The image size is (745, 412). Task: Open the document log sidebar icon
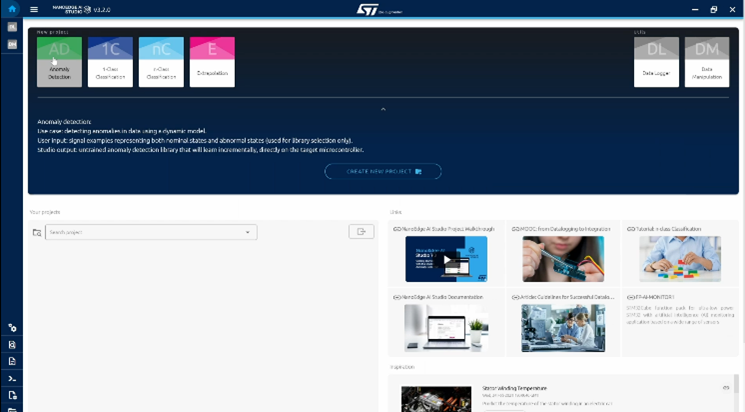(12, 361)
